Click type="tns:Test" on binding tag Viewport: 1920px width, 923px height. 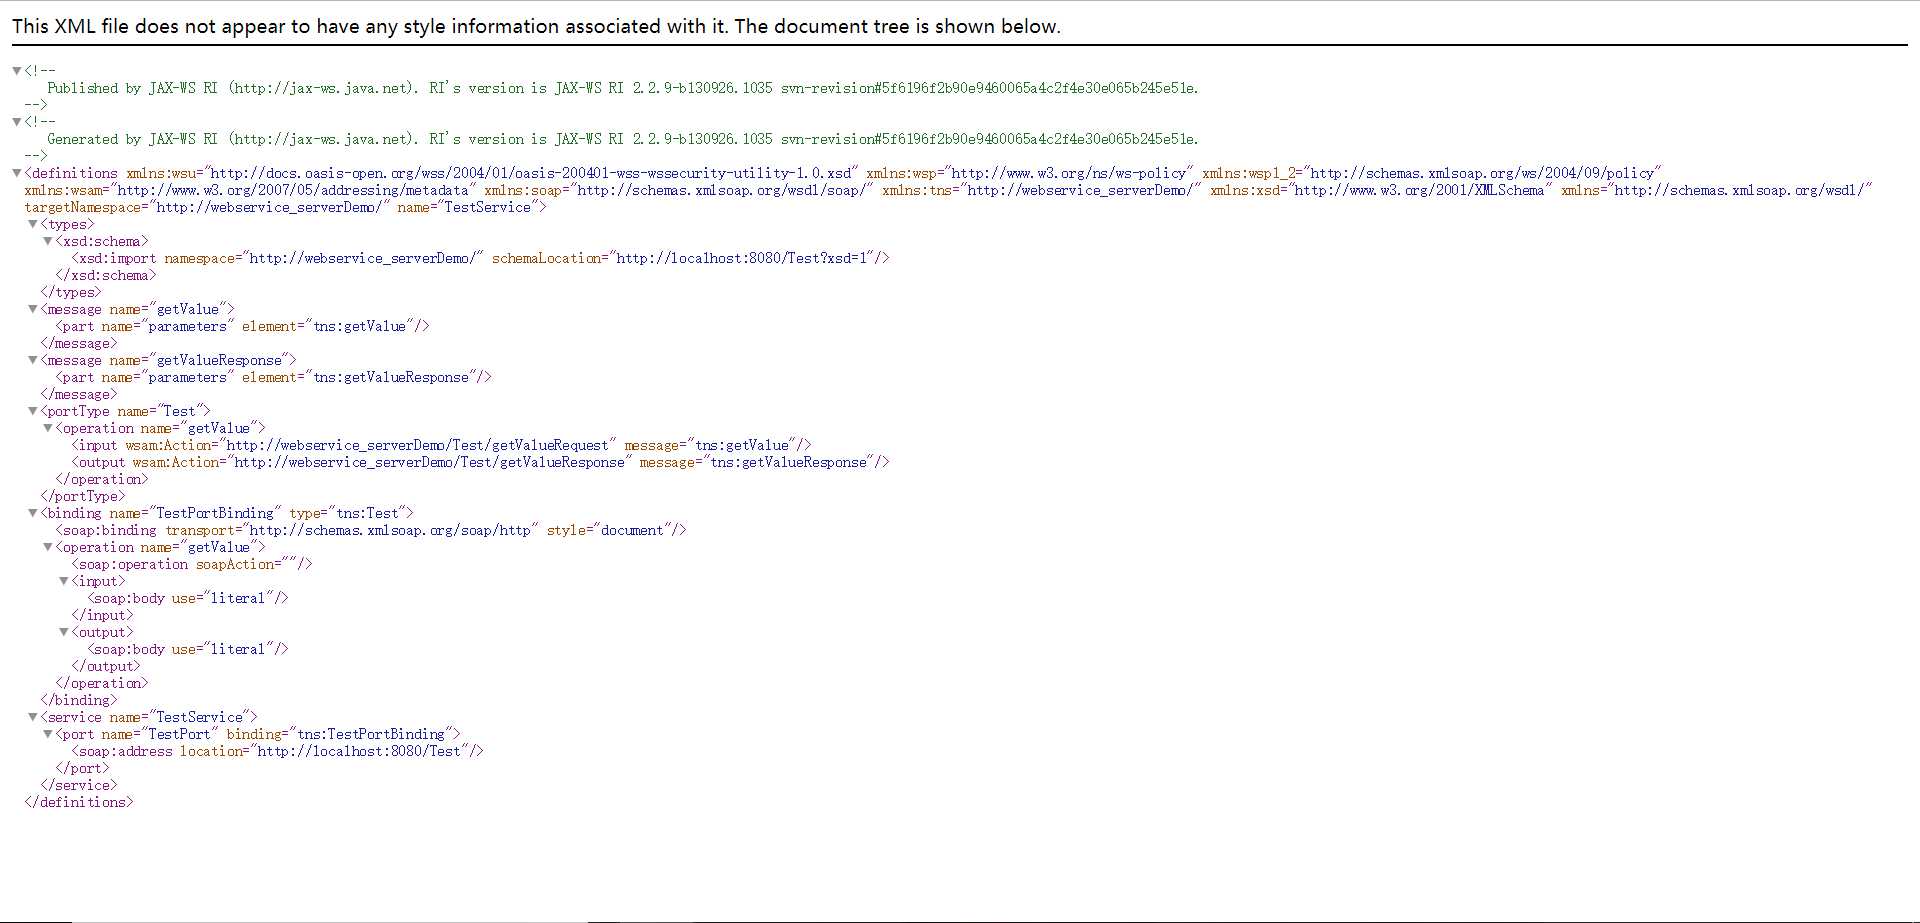pyautogui.click(x=347, y=513)
